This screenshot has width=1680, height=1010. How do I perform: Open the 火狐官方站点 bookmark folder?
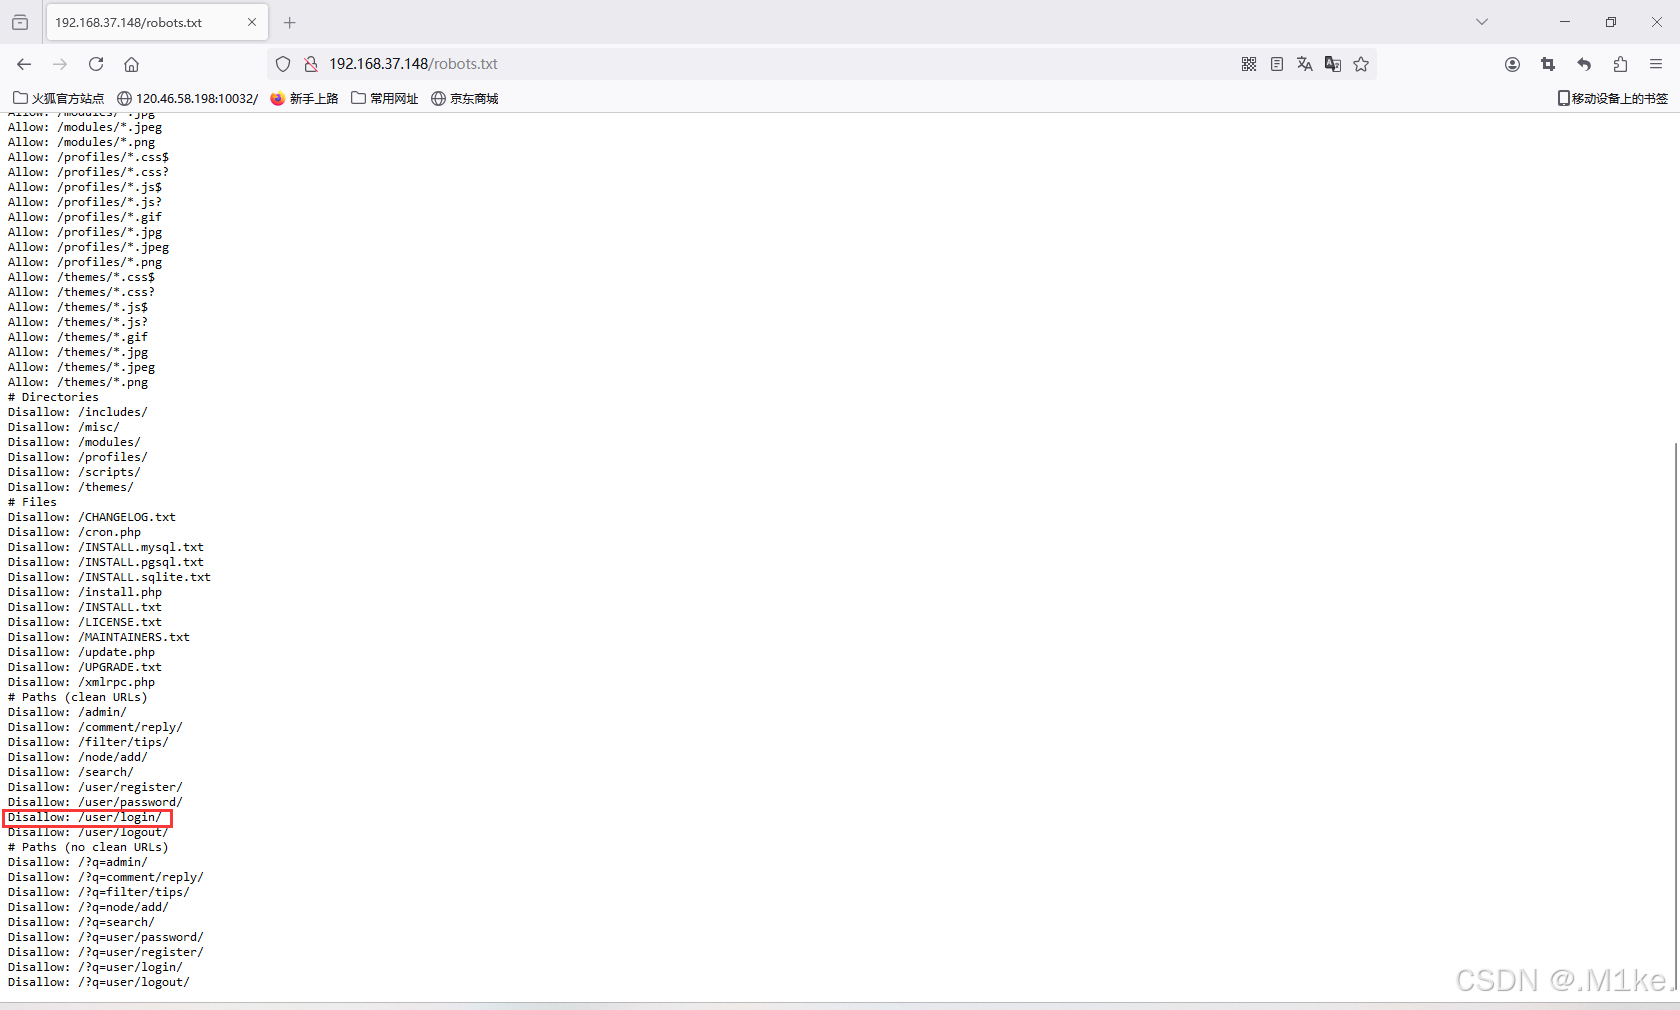[x=58, y=98]
